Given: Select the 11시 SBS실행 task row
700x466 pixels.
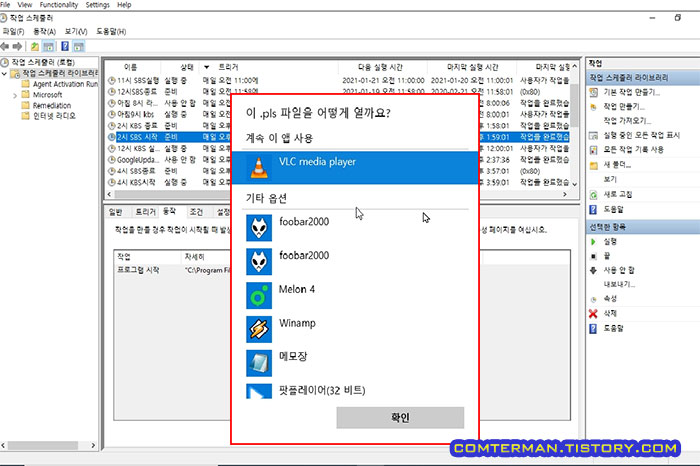Looking at the screenshot, I should pos(338,80).
